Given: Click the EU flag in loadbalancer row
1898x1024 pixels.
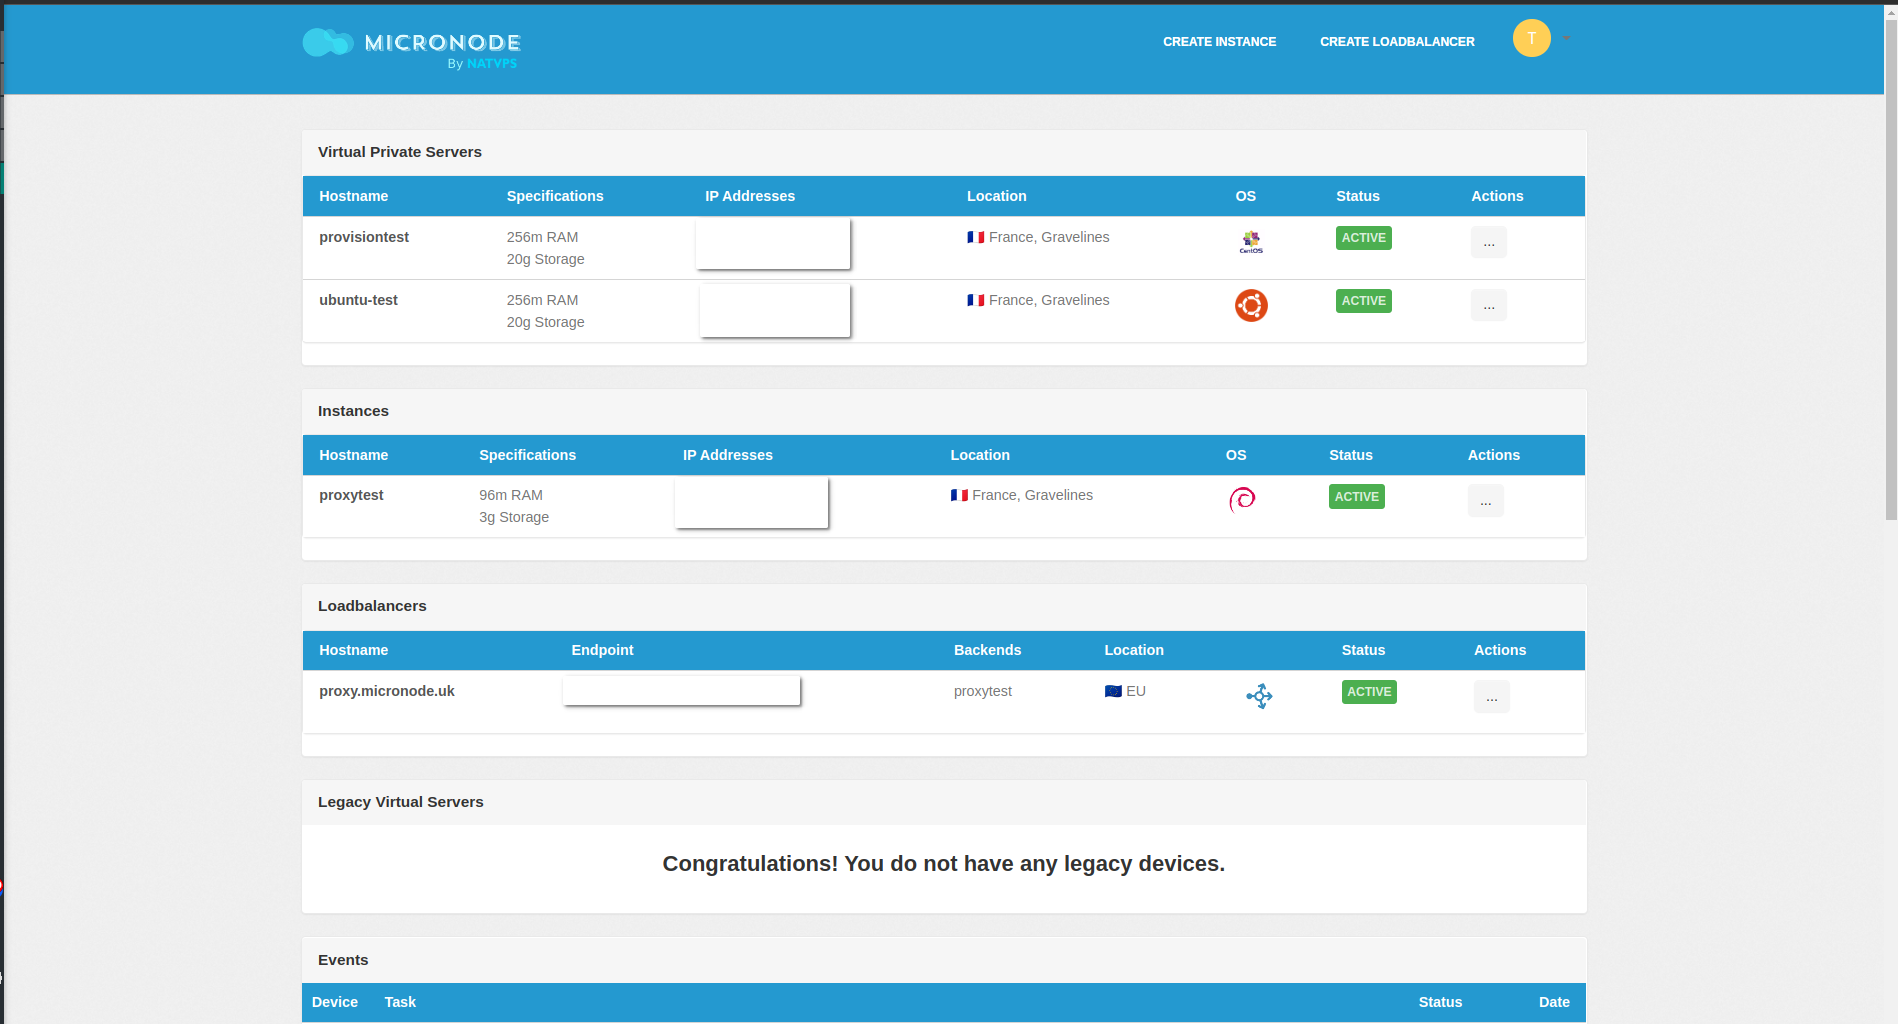Looking at the screenshot, I should [x=1113, y=692].
